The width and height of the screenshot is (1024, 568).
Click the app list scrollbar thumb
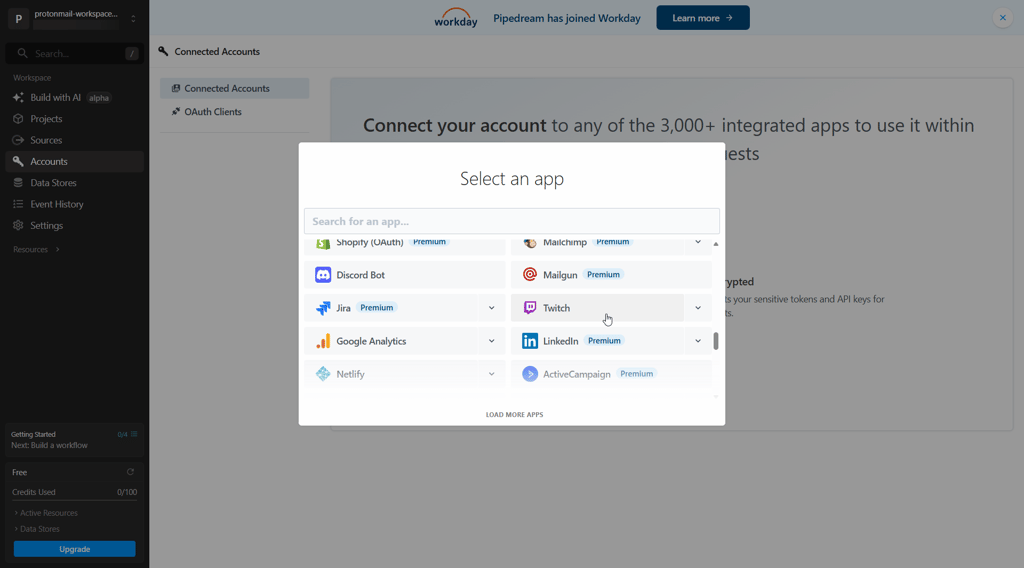(x=716, y=341)
